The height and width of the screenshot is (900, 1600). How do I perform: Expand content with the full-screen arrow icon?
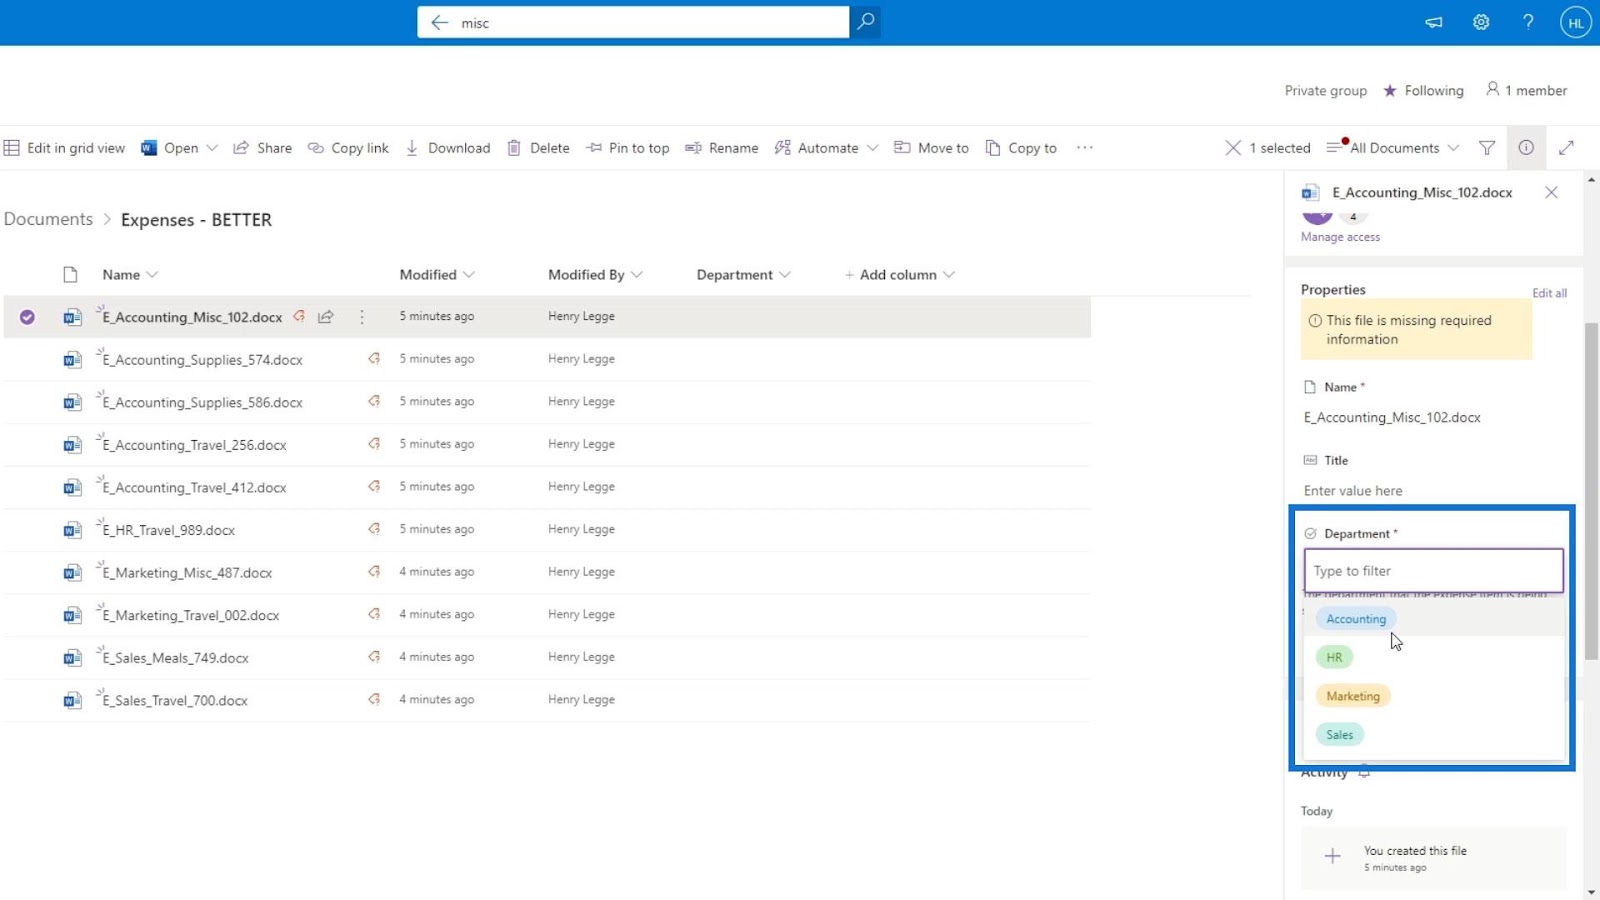coord(1567,148)
